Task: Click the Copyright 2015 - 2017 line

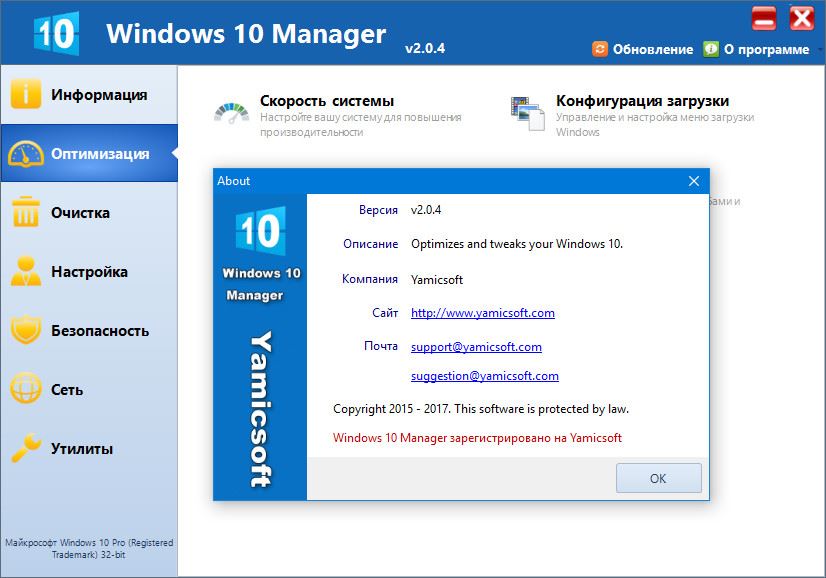Action: (x=480, y=409)
